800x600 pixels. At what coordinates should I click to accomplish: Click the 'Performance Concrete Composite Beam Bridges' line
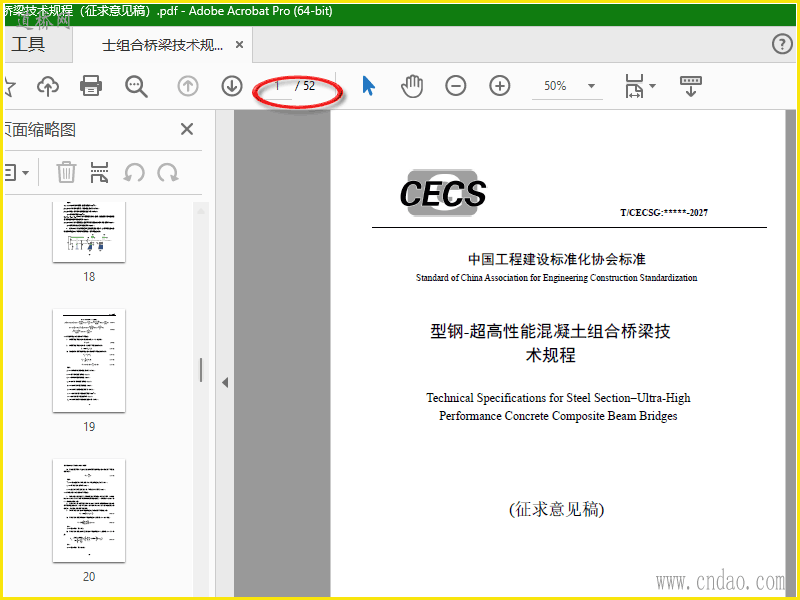[558, 416]
